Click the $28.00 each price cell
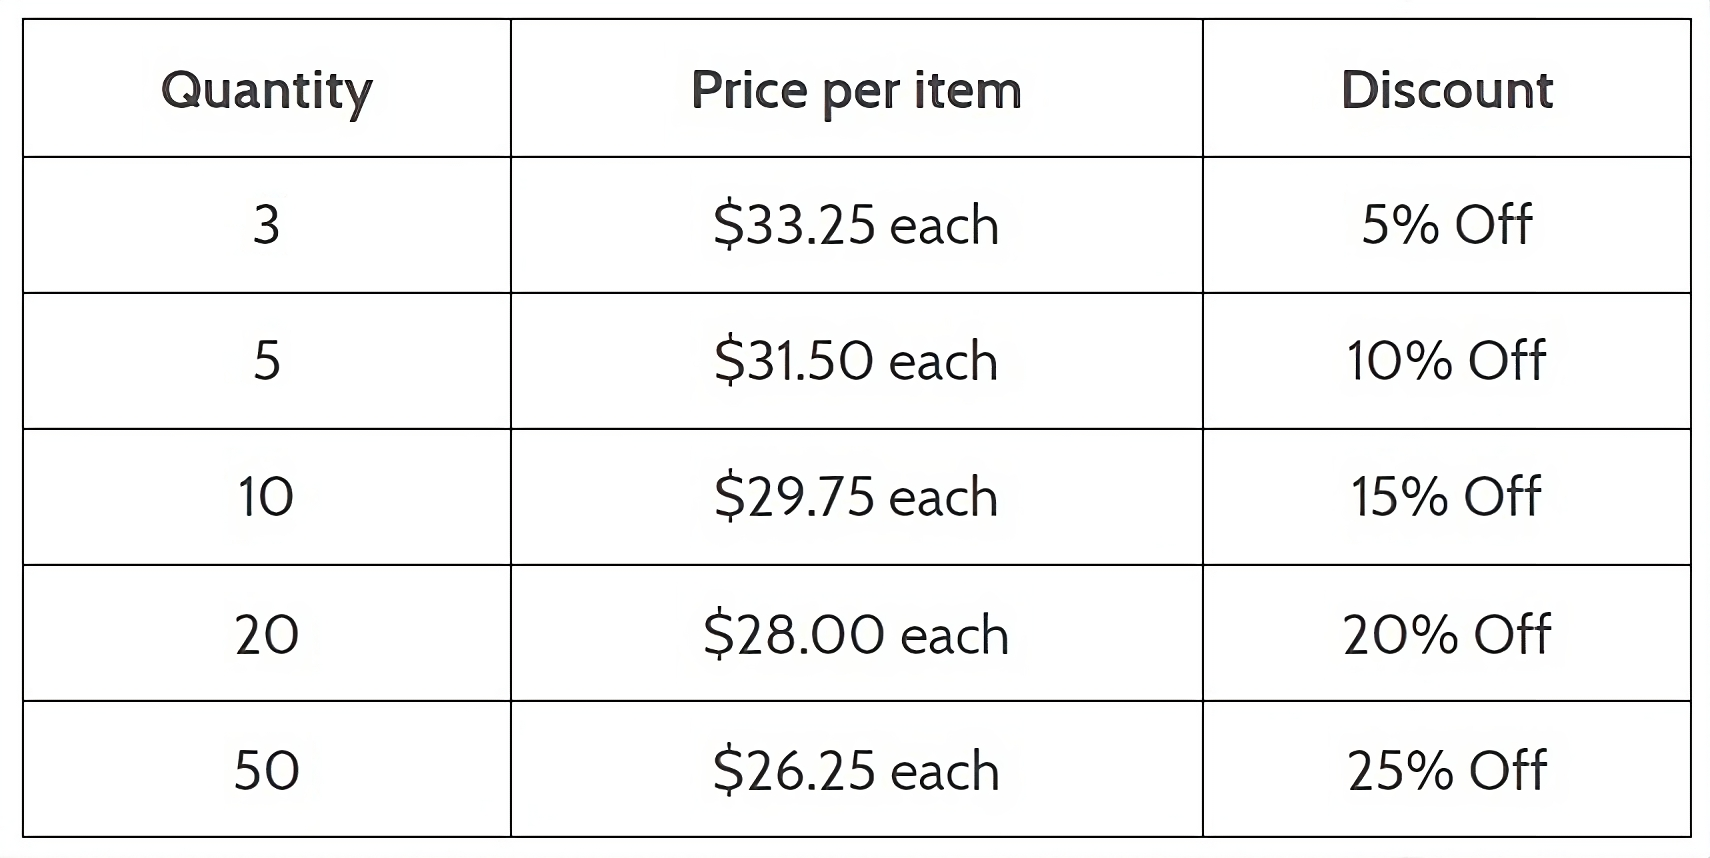1710x858 pixels. [x=856, y=634]
